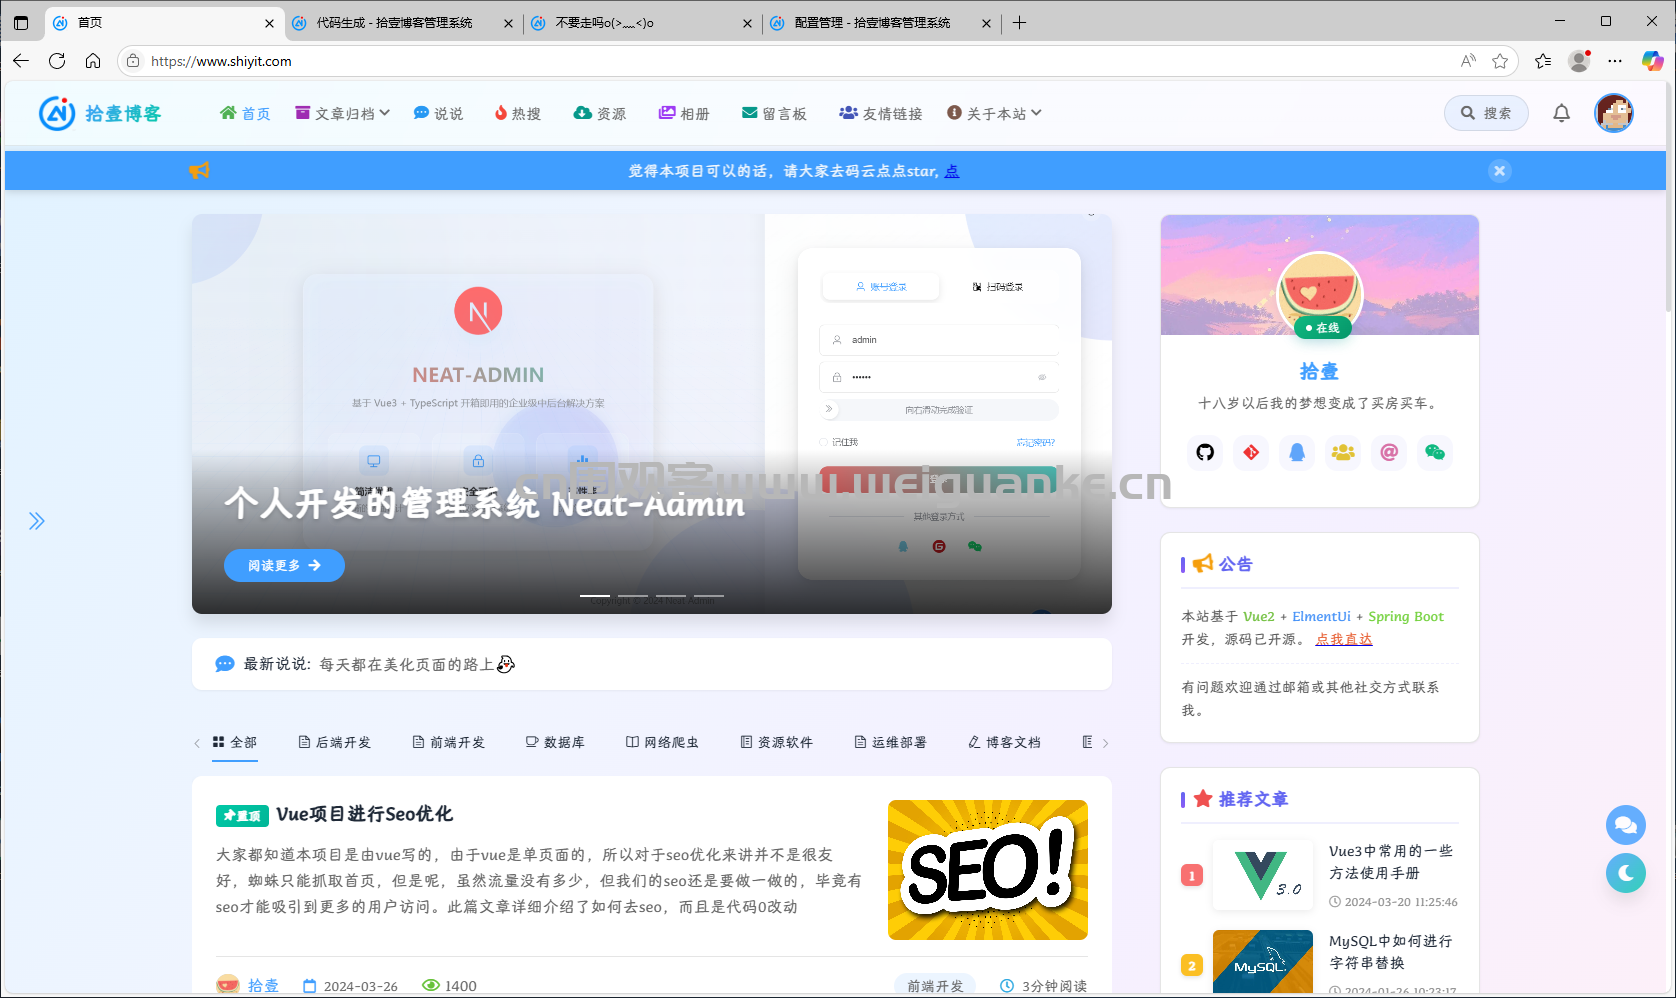Open the SEO article thumbnail image

(988, 870)
